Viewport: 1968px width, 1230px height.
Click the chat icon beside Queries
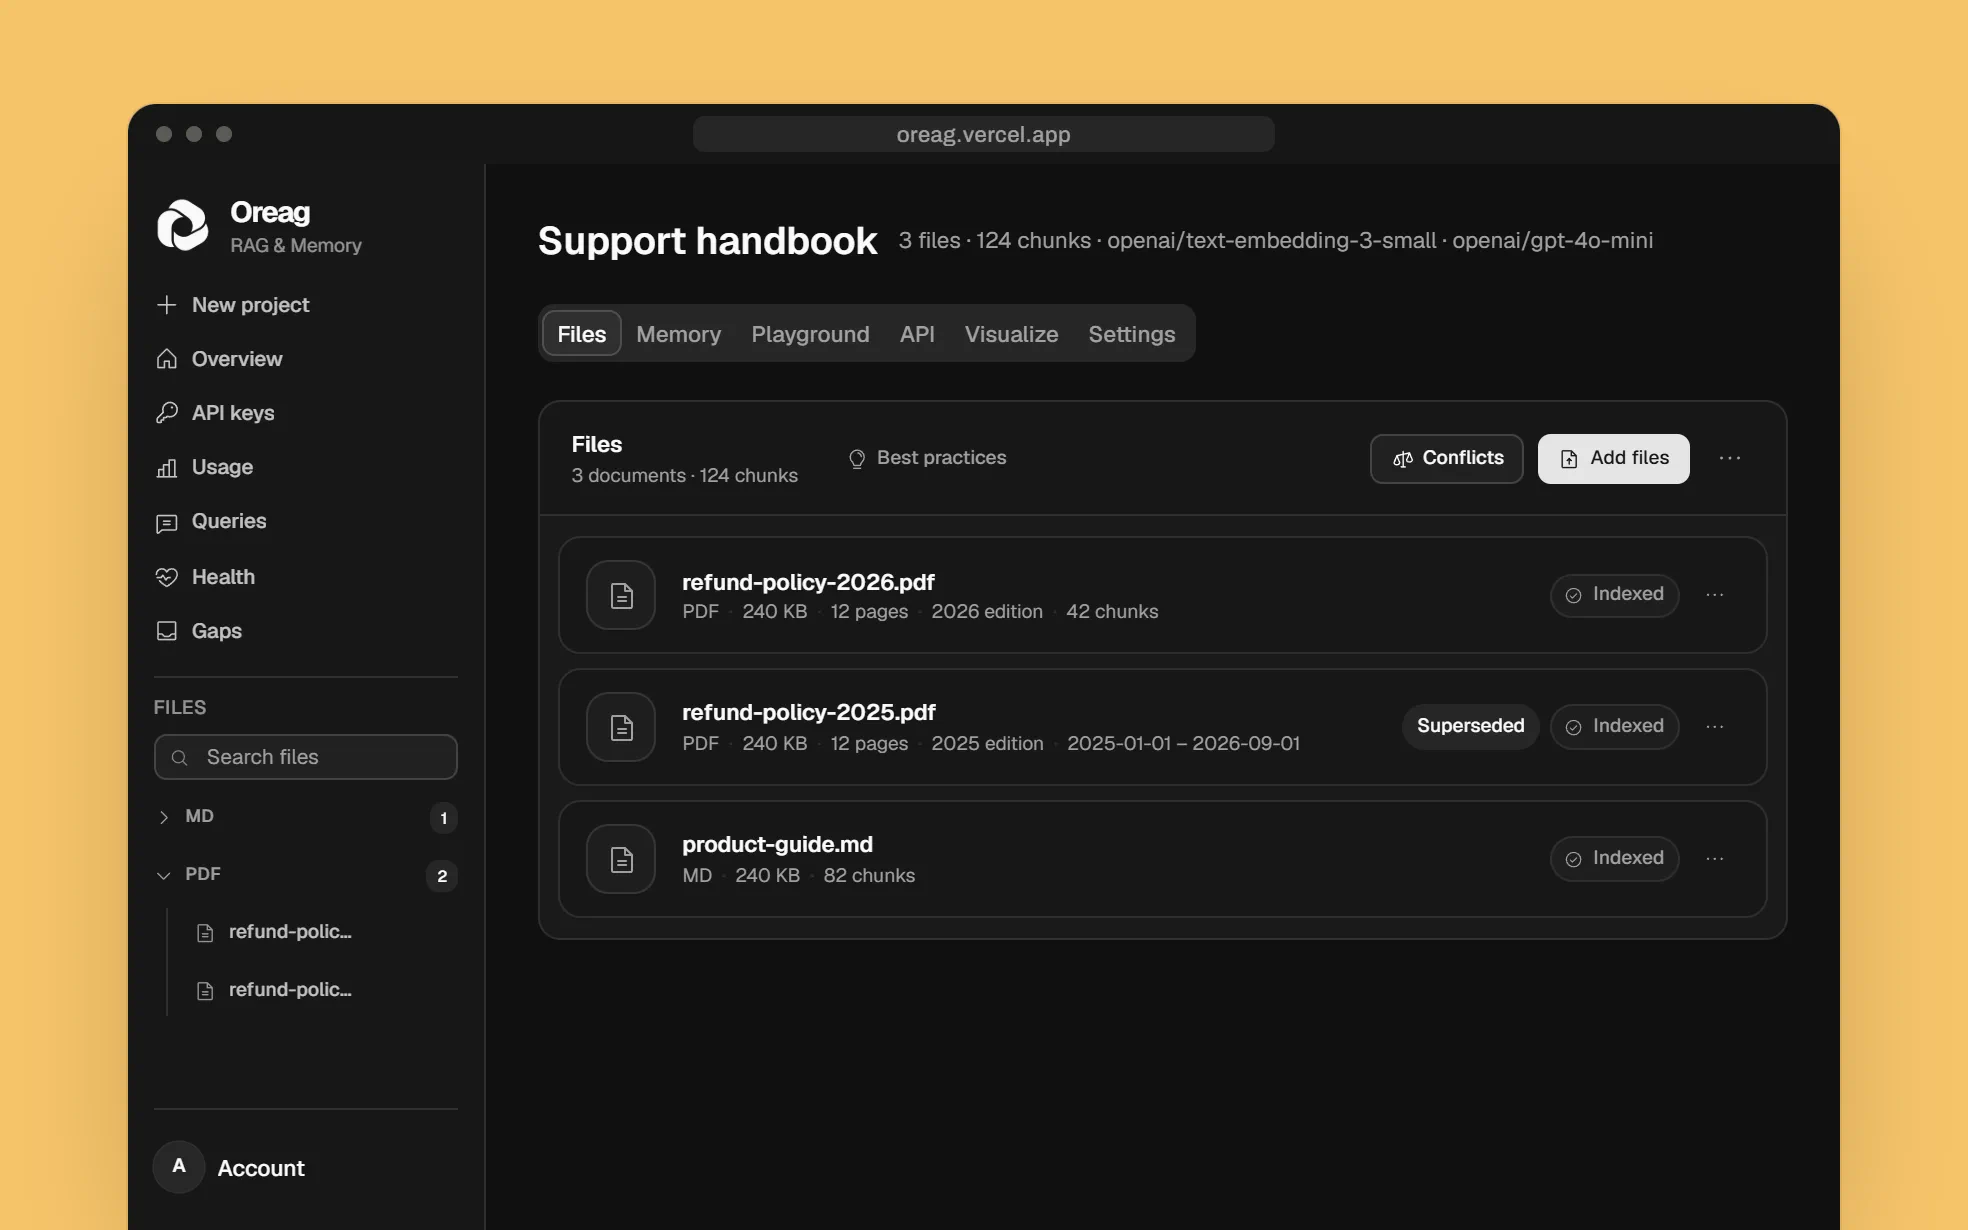point(167,523)
